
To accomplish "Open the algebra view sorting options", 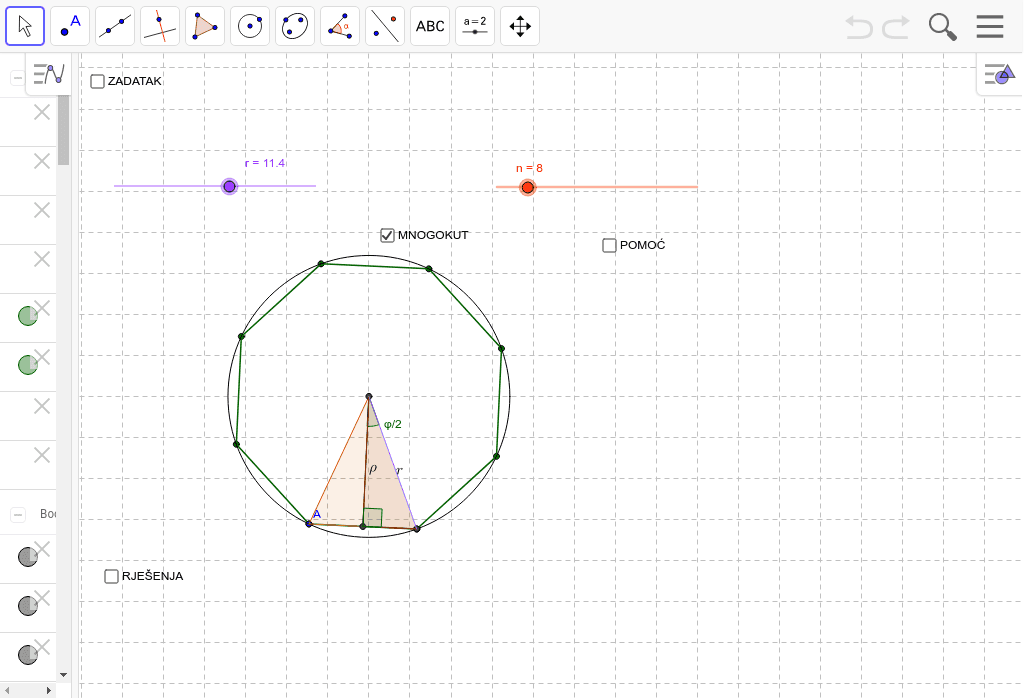I will [x=46, y=73].
